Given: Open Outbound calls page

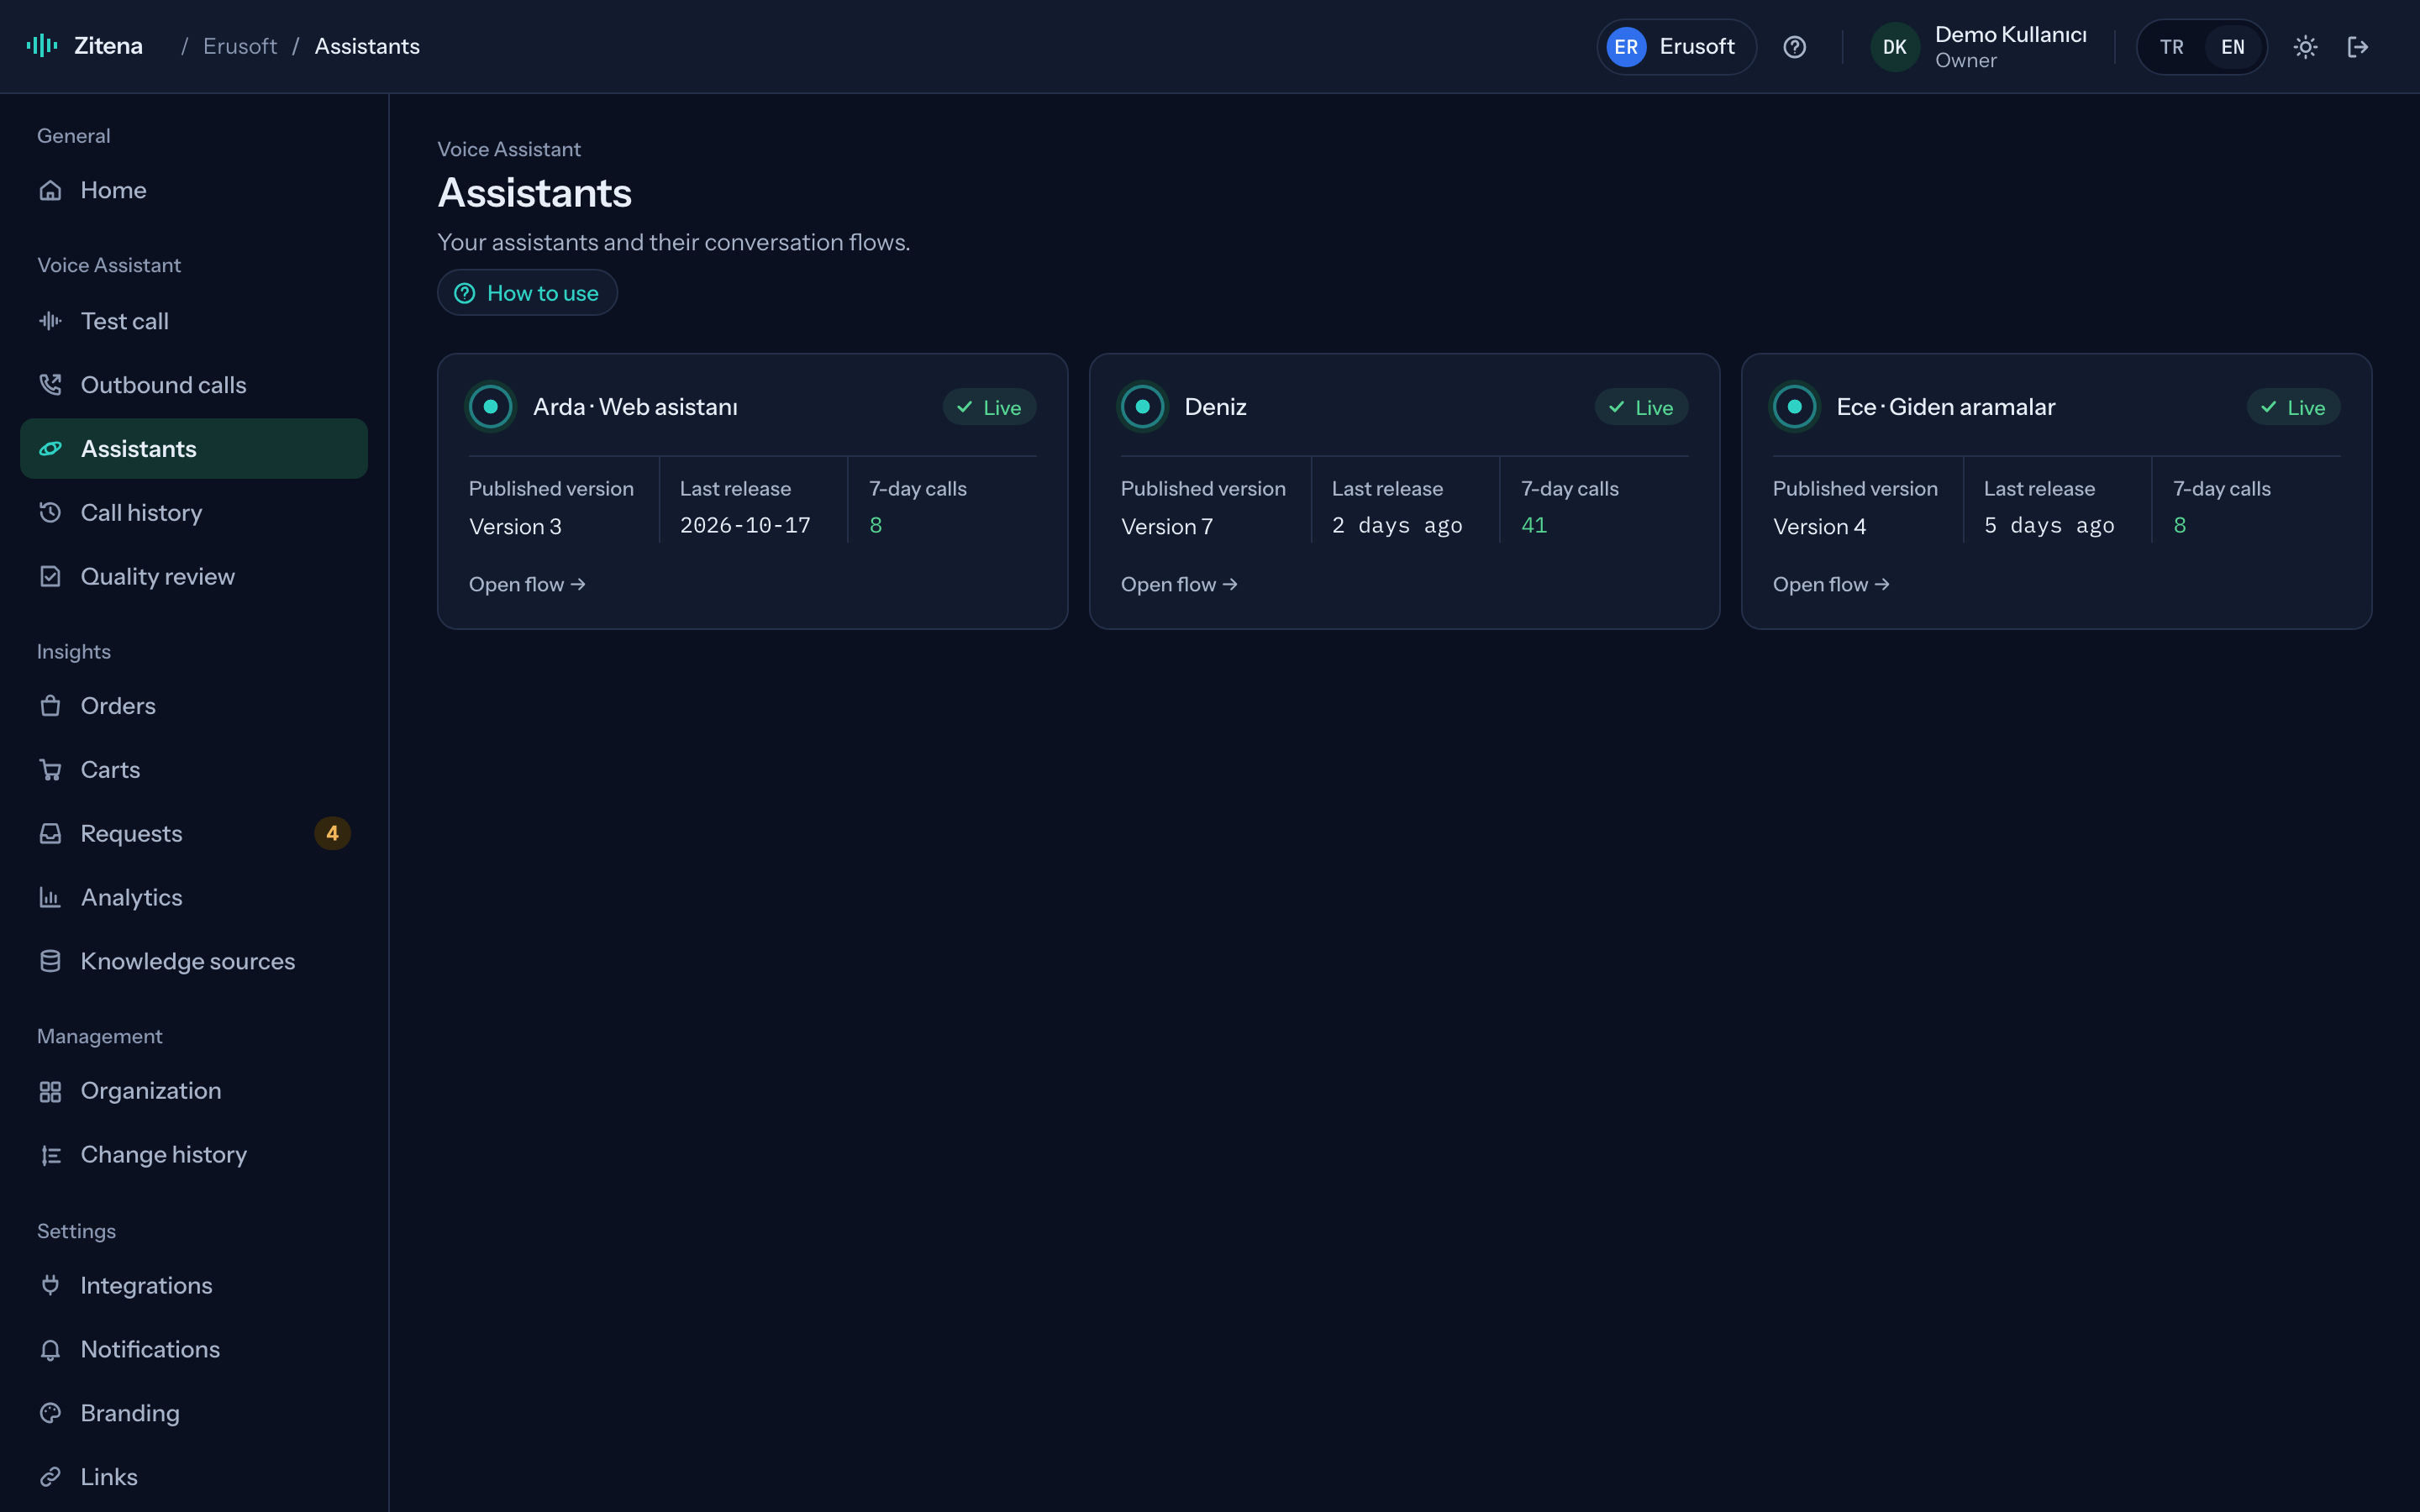Looking at the screenshot, I should [194, 385].
